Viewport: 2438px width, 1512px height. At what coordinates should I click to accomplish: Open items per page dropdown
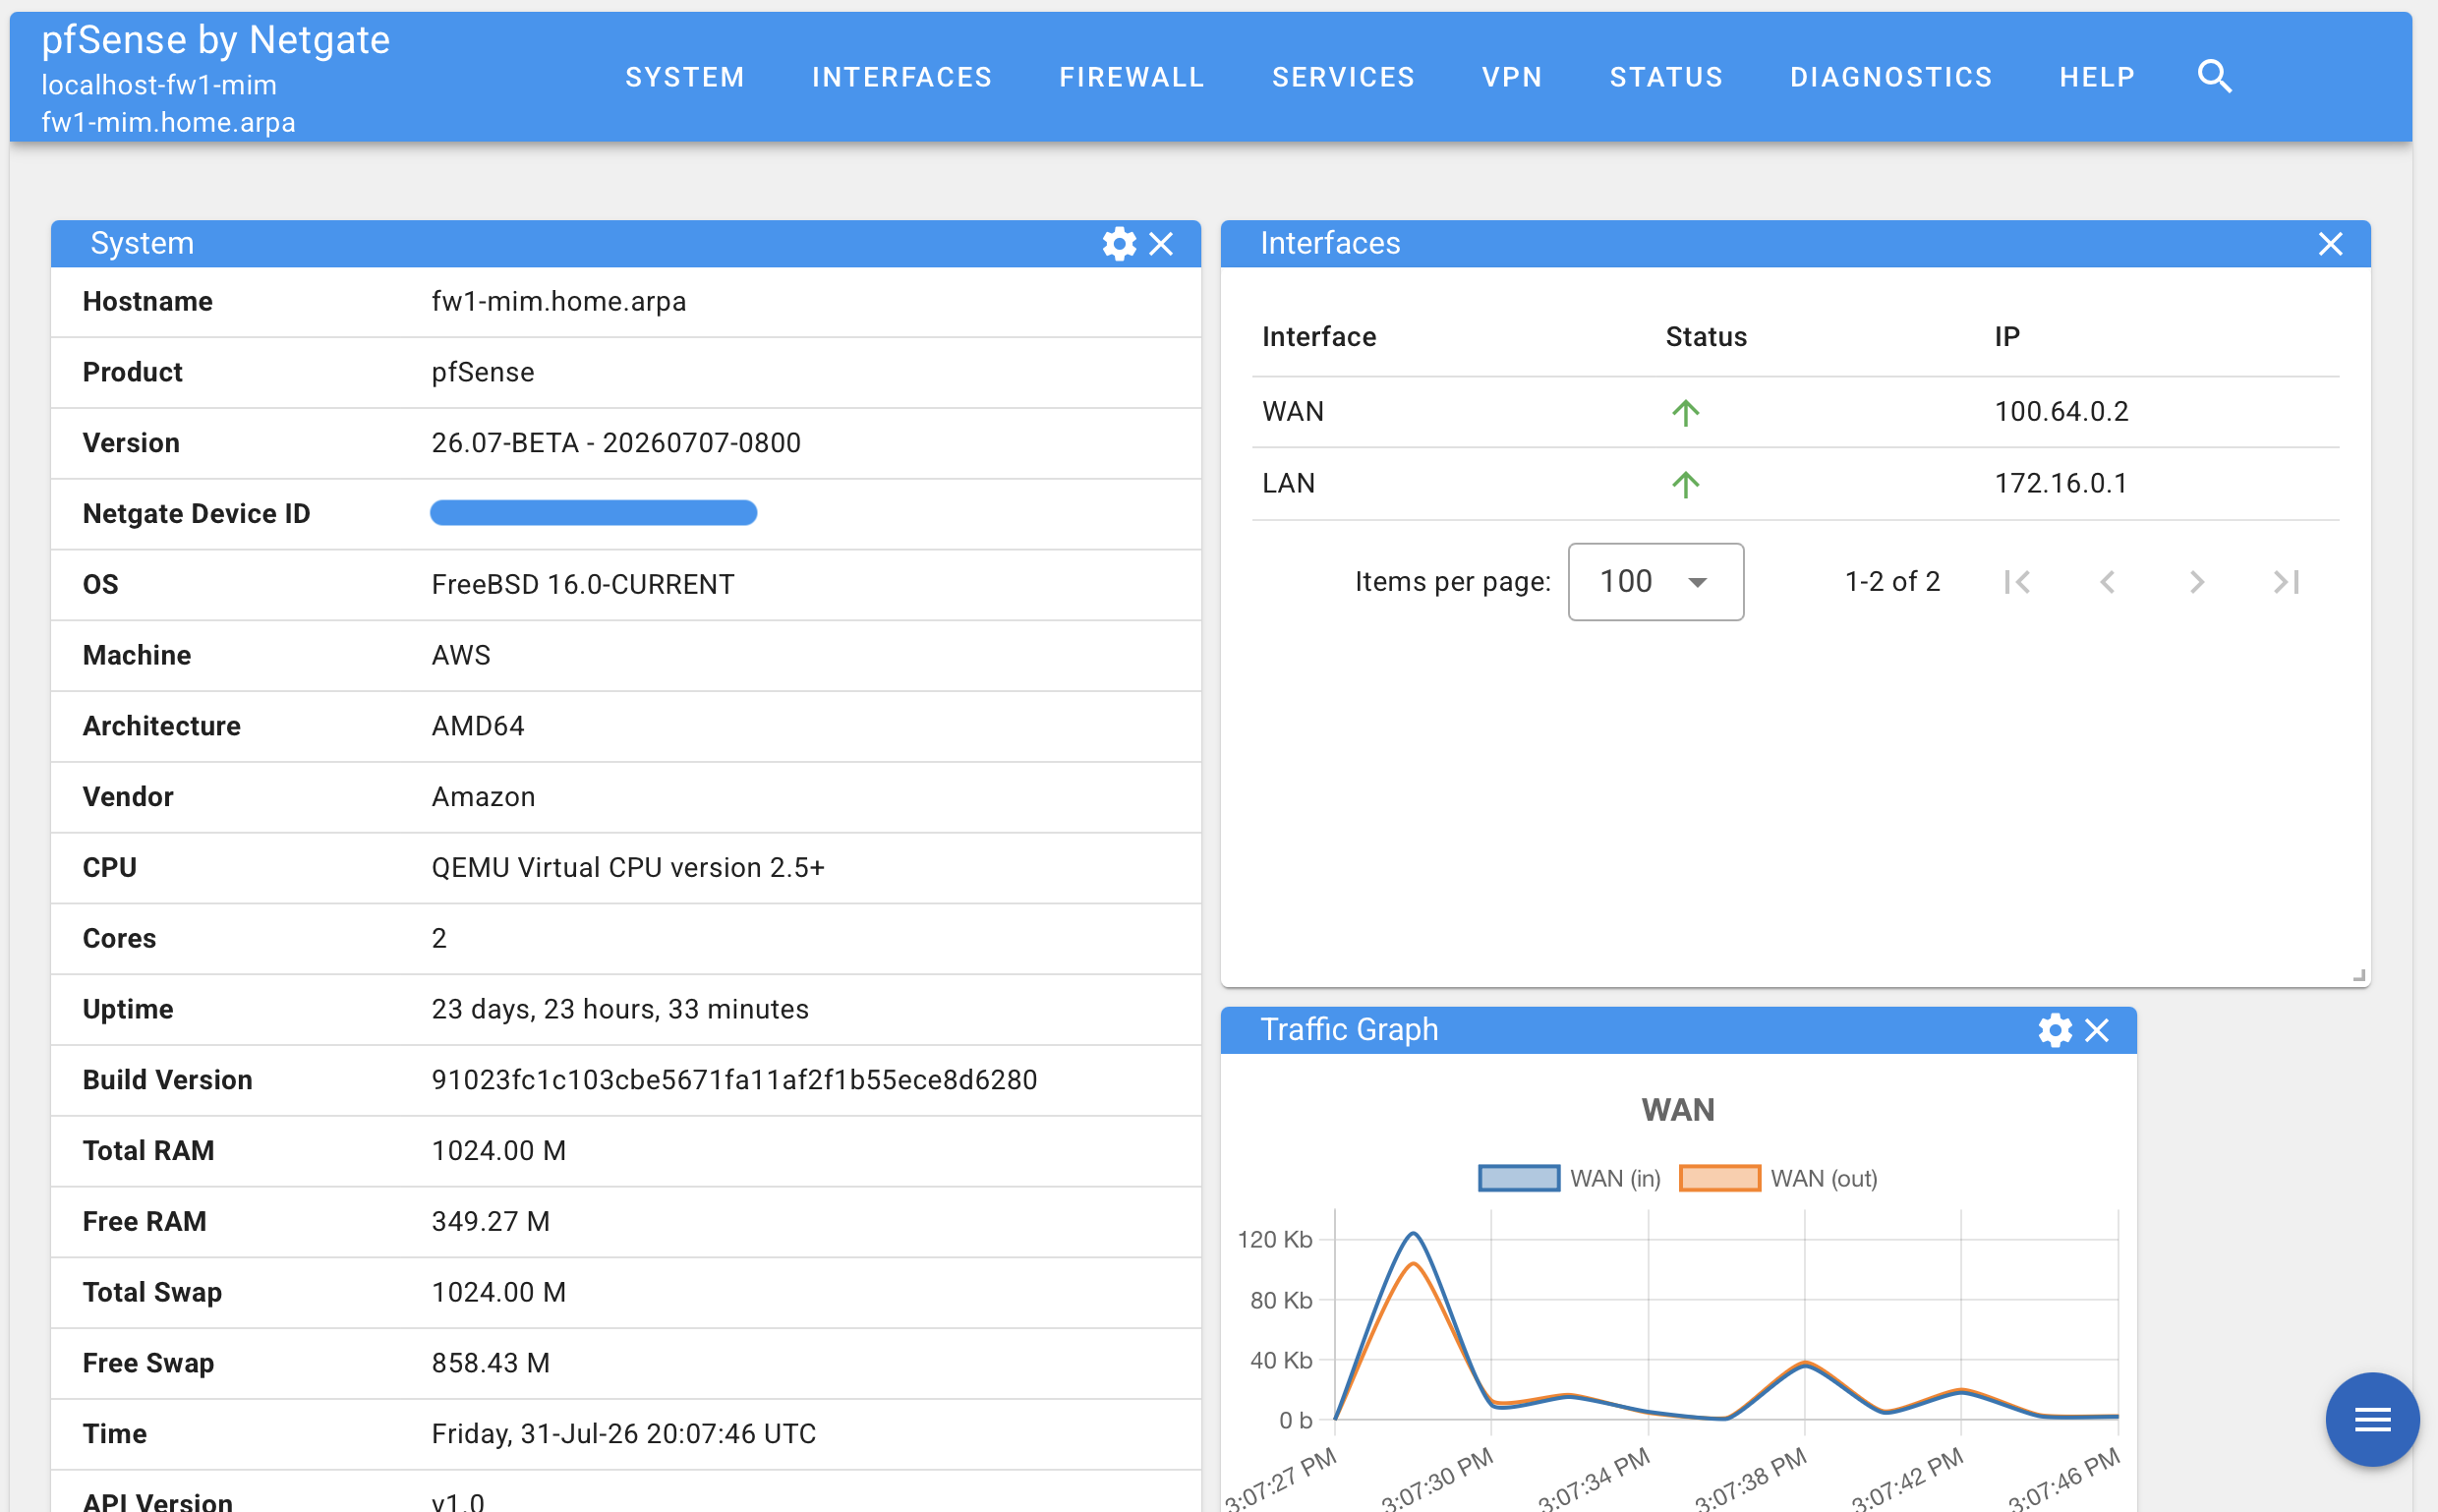[x=1655, y=582]
